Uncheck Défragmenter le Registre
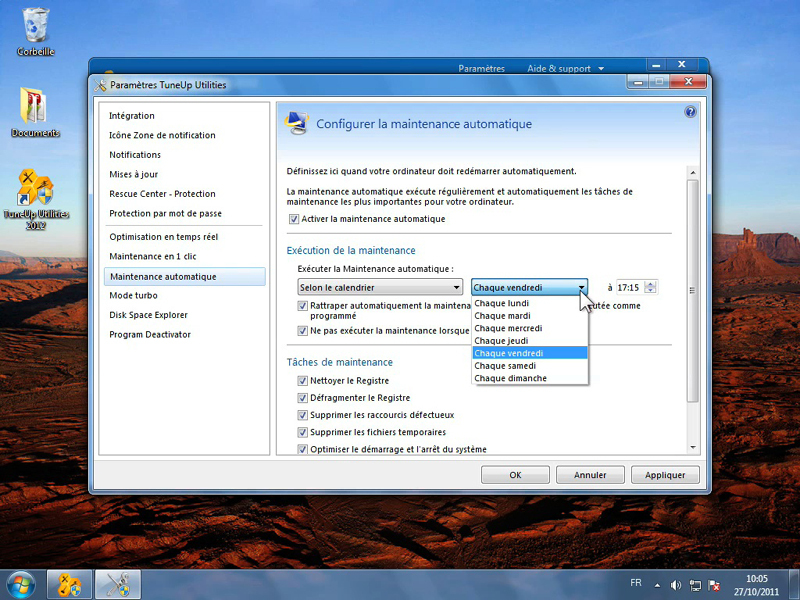Screen dimensions: 800x600 click(302, 398)
